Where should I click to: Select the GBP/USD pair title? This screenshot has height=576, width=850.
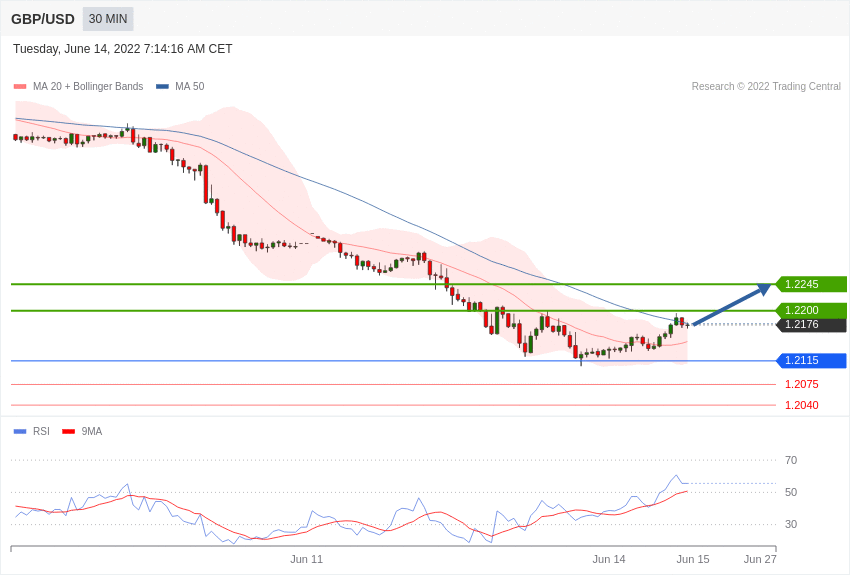coord(43,19)
